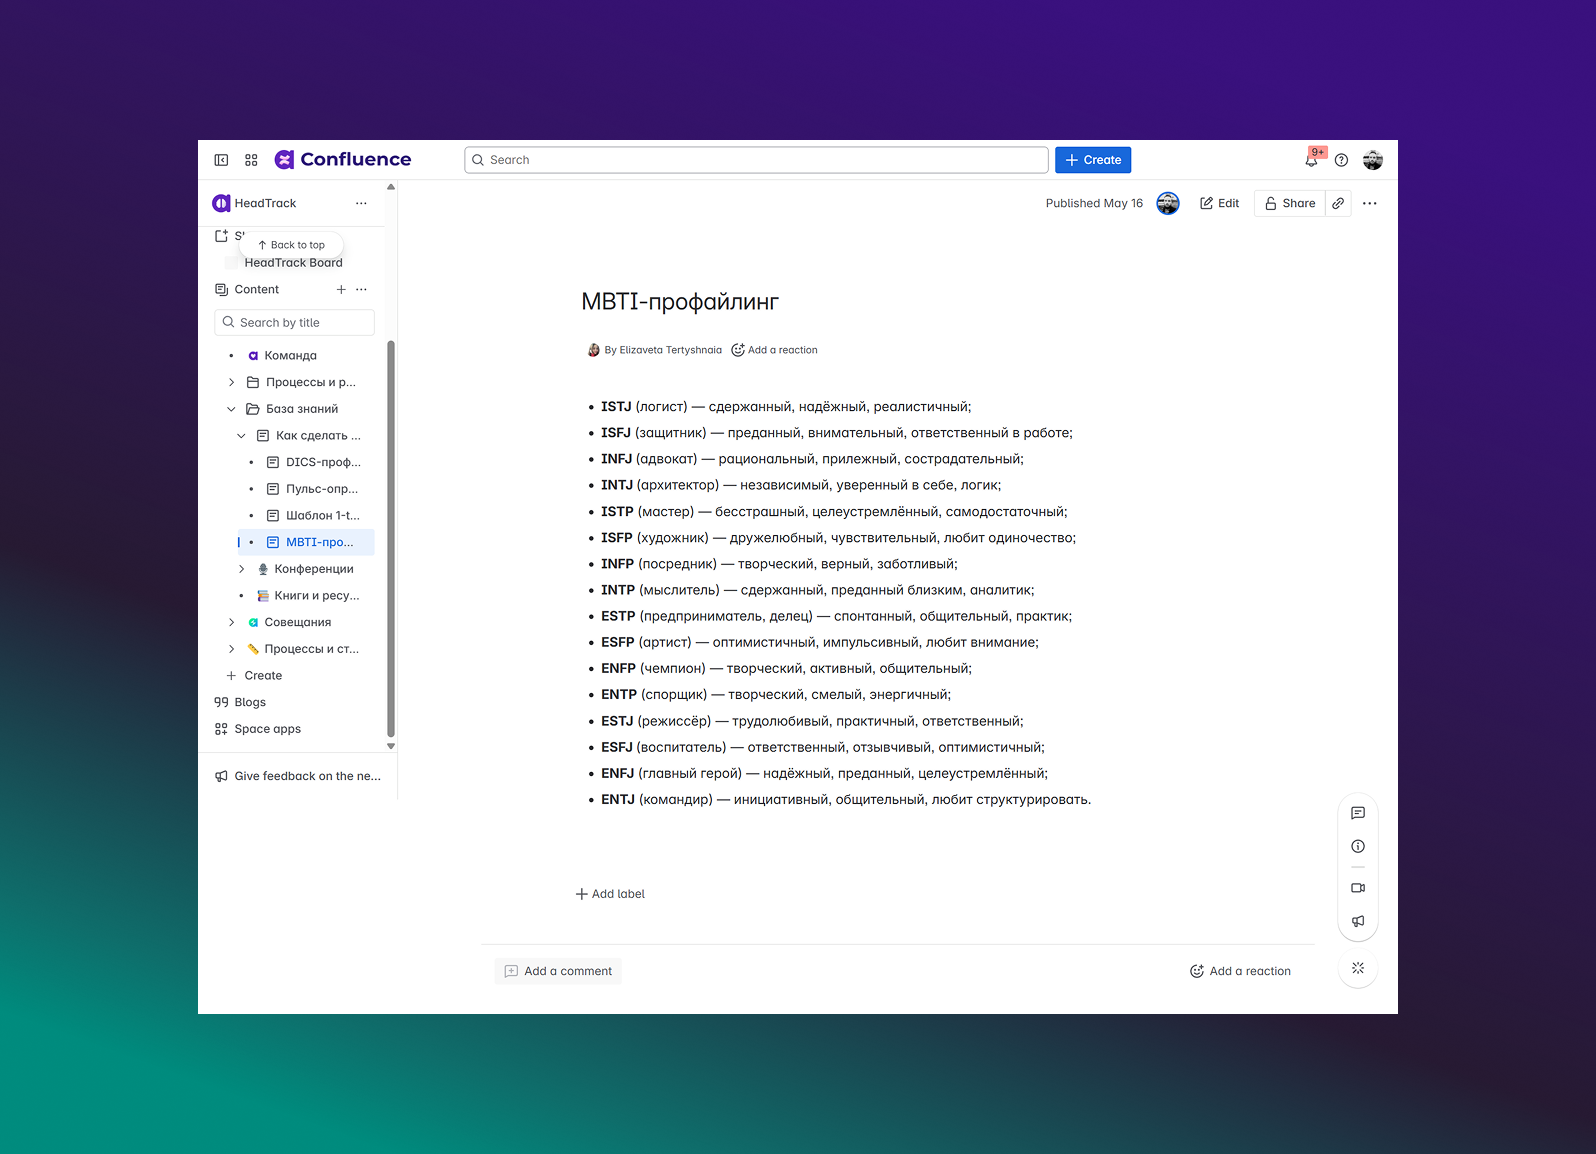Click Add label
Viewport: 1596px width, 1154px height.
610,894
